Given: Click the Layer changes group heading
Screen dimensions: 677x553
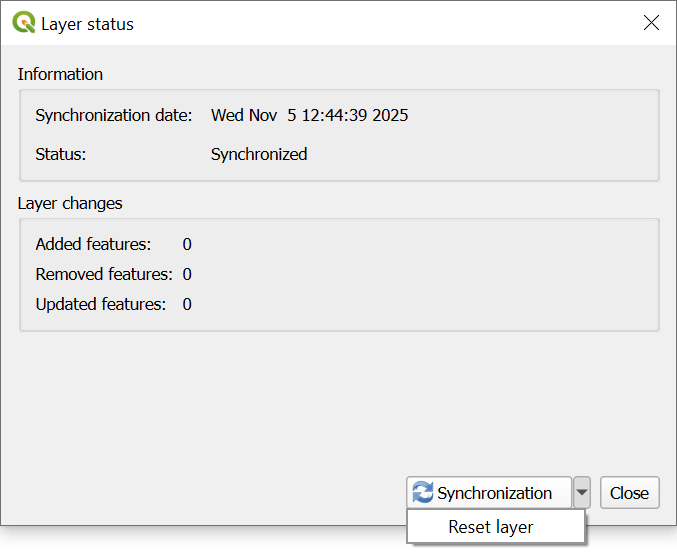Looking at the screenshot, I should 70,203.
